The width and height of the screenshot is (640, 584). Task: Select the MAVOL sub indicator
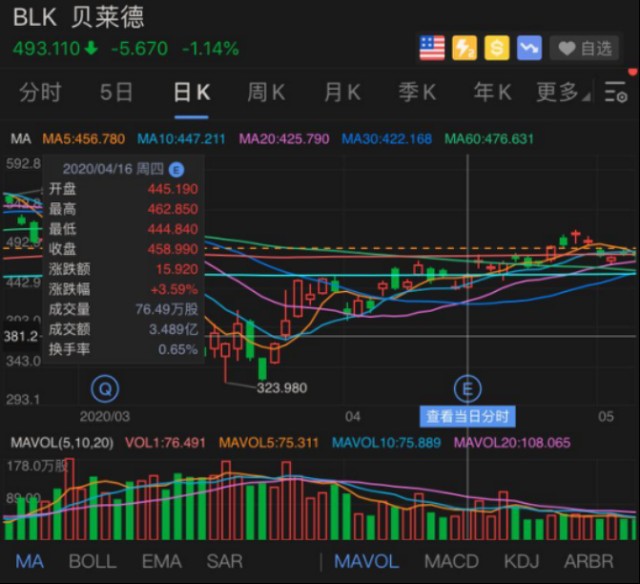pyautogui.click(x=367, y=562)
